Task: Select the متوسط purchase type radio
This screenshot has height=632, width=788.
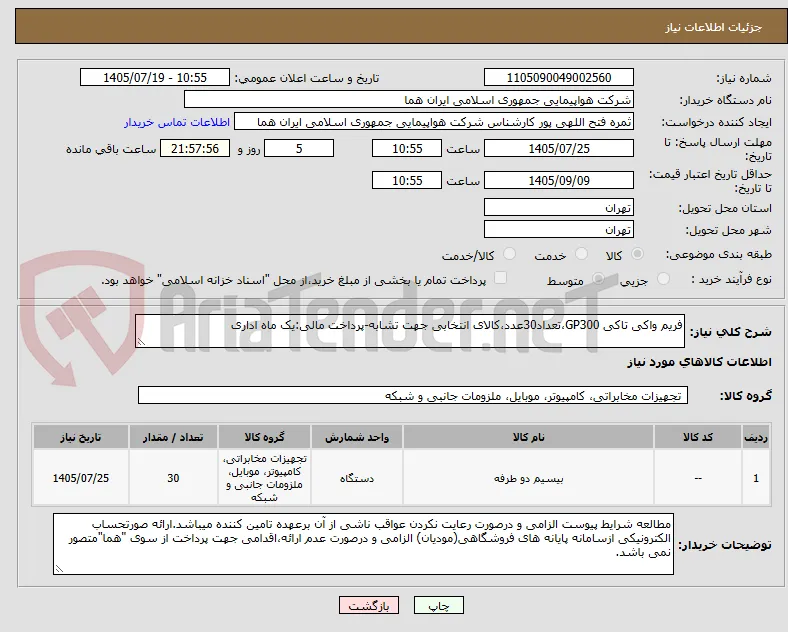Action: point(598,279)
